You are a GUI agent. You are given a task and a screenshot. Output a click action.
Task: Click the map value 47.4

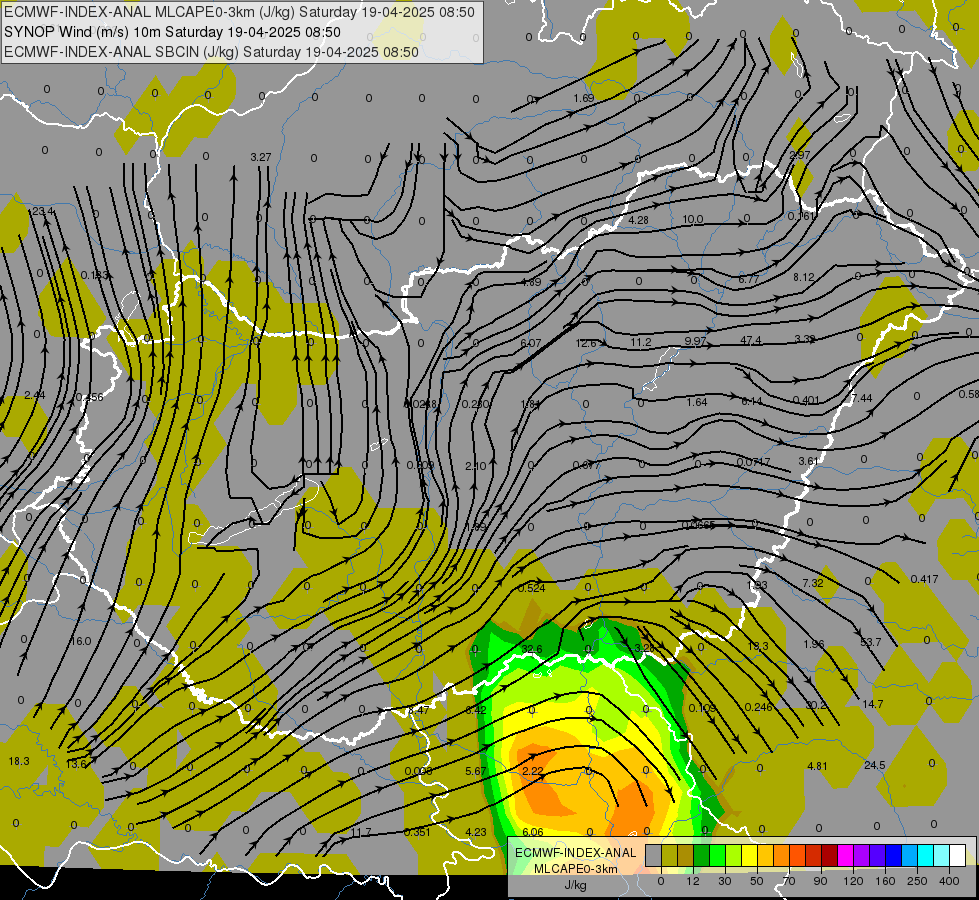[750, 340]
